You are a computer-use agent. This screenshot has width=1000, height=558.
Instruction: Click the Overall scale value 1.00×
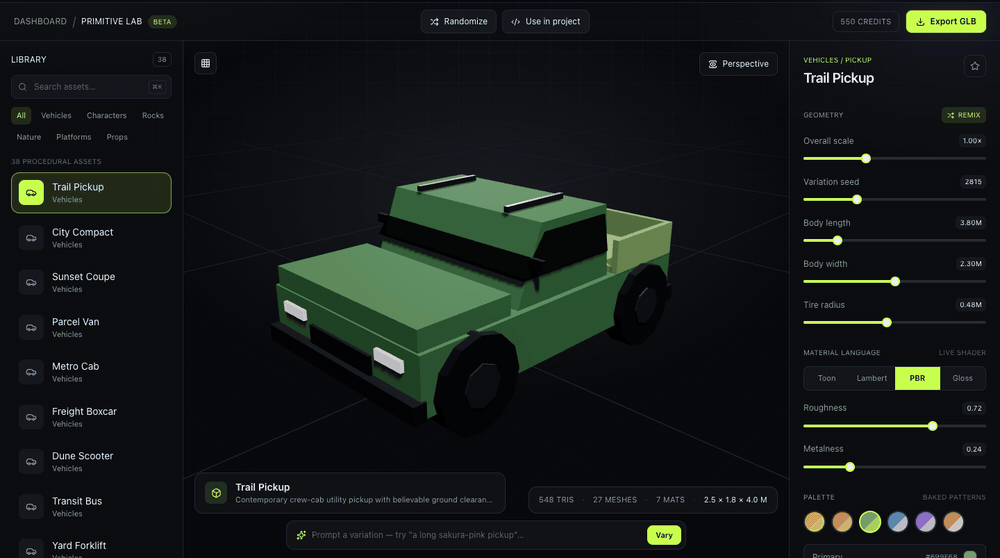click(x=972, y=141)
